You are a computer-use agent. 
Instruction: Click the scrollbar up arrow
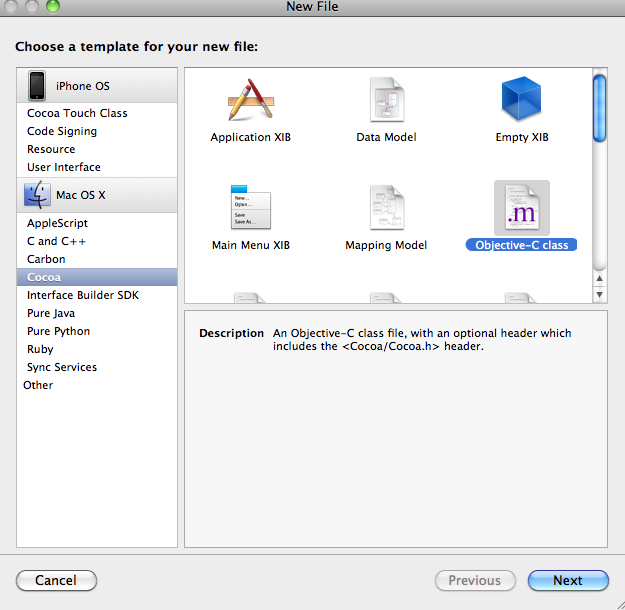(x=599, y=278)
